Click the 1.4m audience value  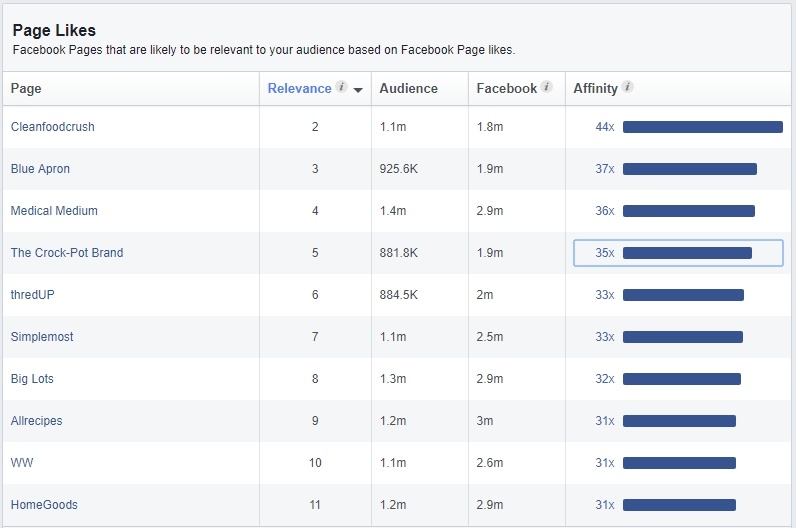point(393,211)
